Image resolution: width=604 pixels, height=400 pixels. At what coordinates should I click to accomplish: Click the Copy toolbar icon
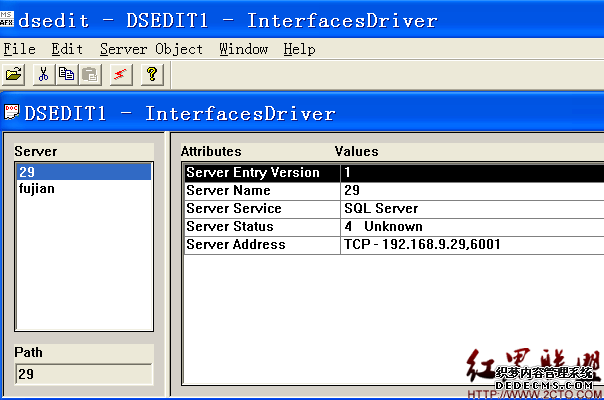66,74
